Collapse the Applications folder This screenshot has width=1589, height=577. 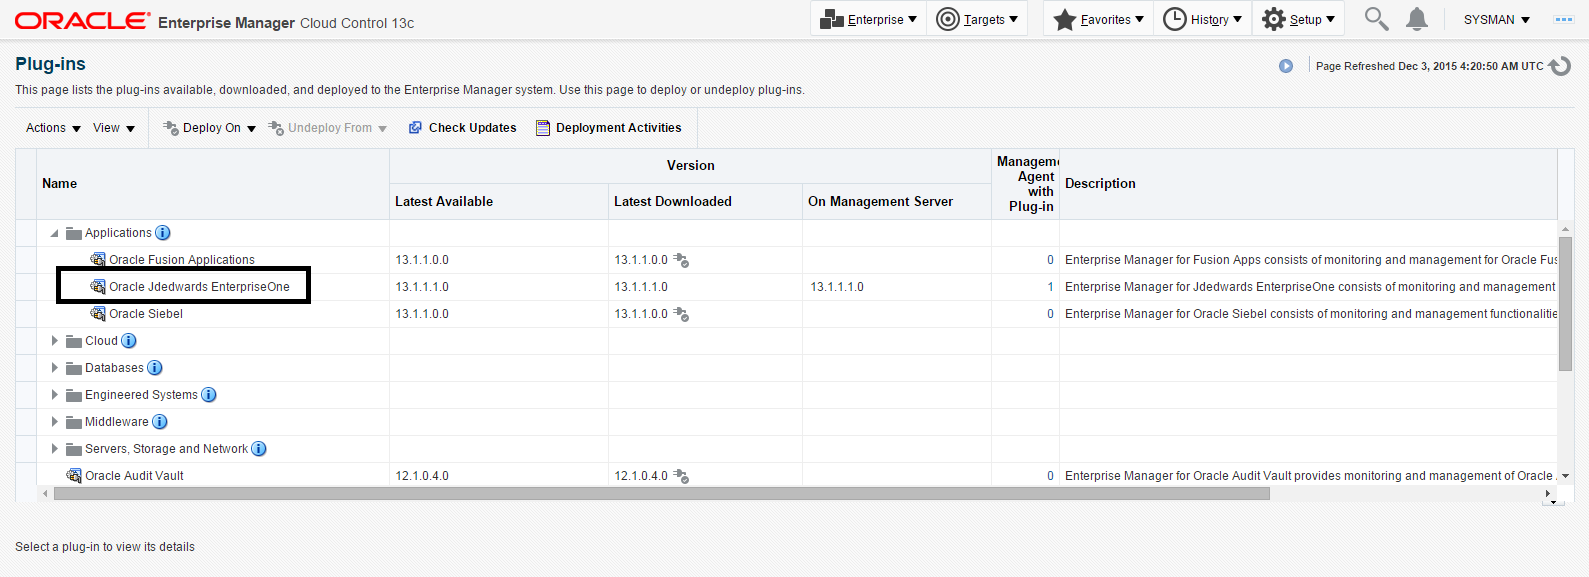coord(54,233)
